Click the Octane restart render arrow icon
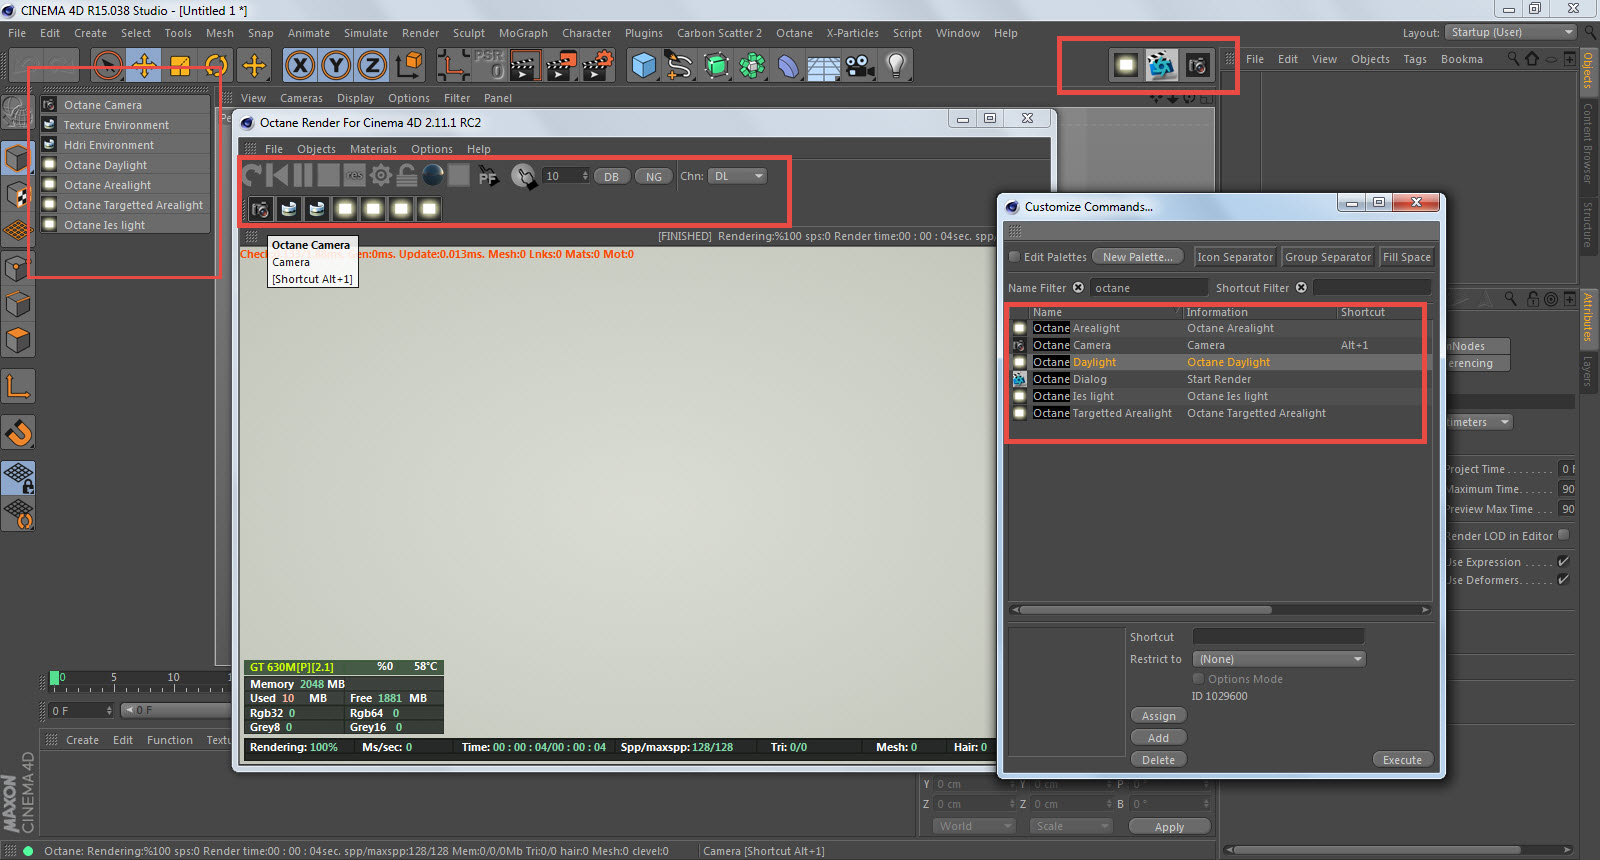Image resolution: width=1600 pixels, height=860 pixels. point(252,176)
